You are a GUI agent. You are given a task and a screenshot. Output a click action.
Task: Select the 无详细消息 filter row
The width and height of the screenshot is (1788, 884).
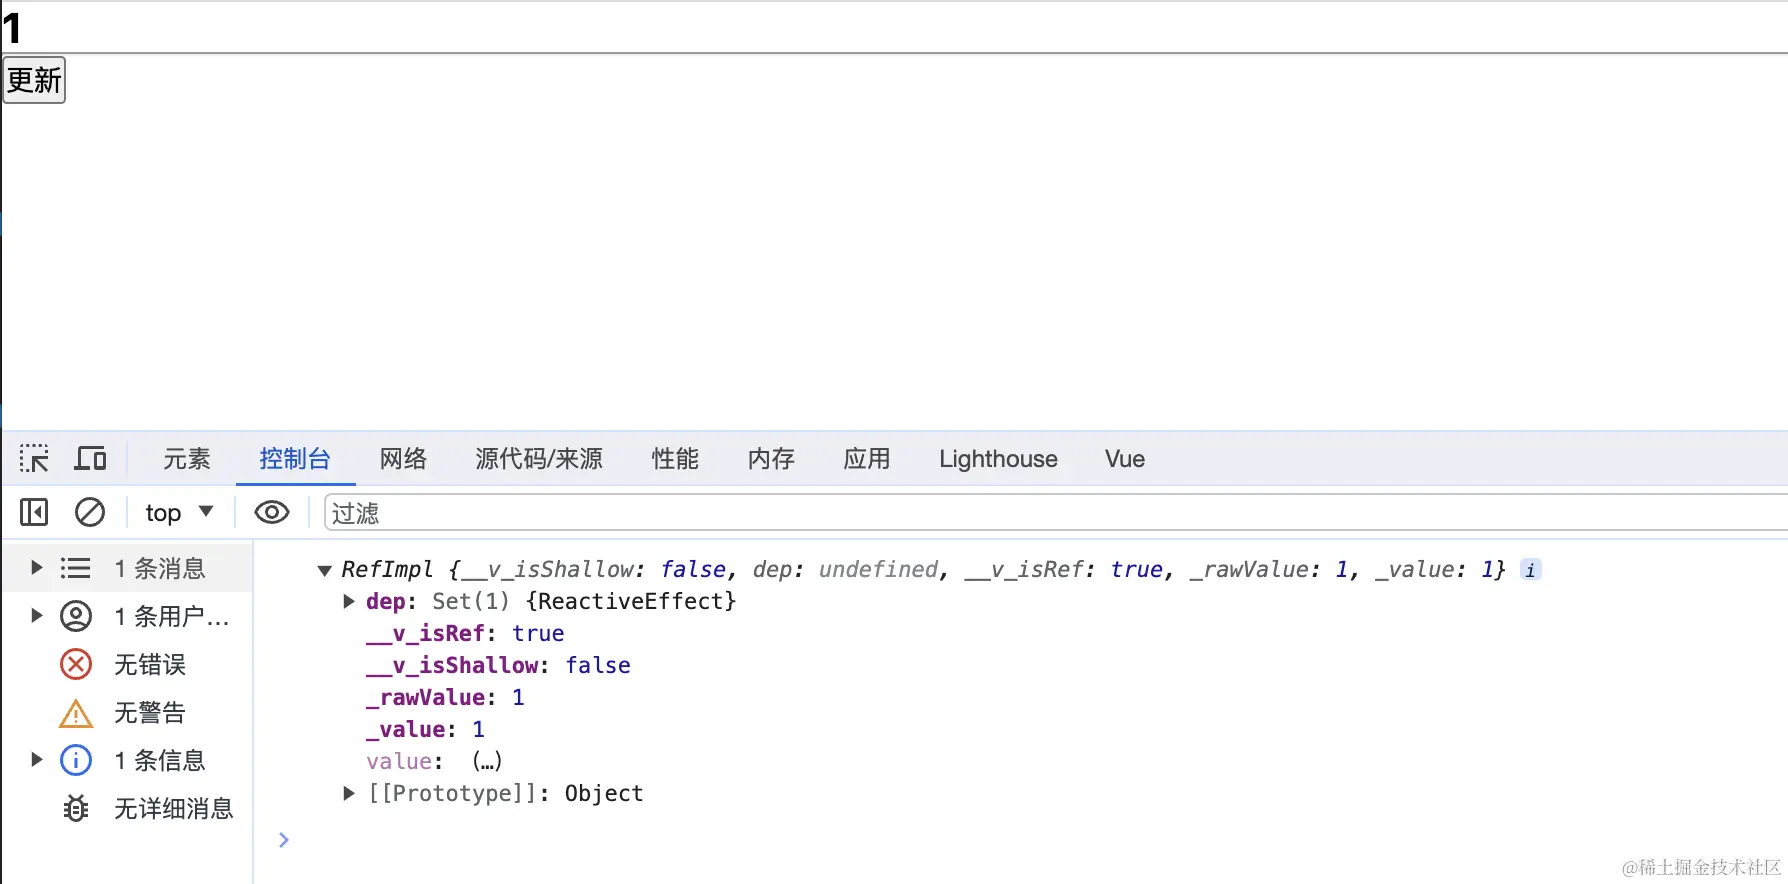click(x=127, y=808)
